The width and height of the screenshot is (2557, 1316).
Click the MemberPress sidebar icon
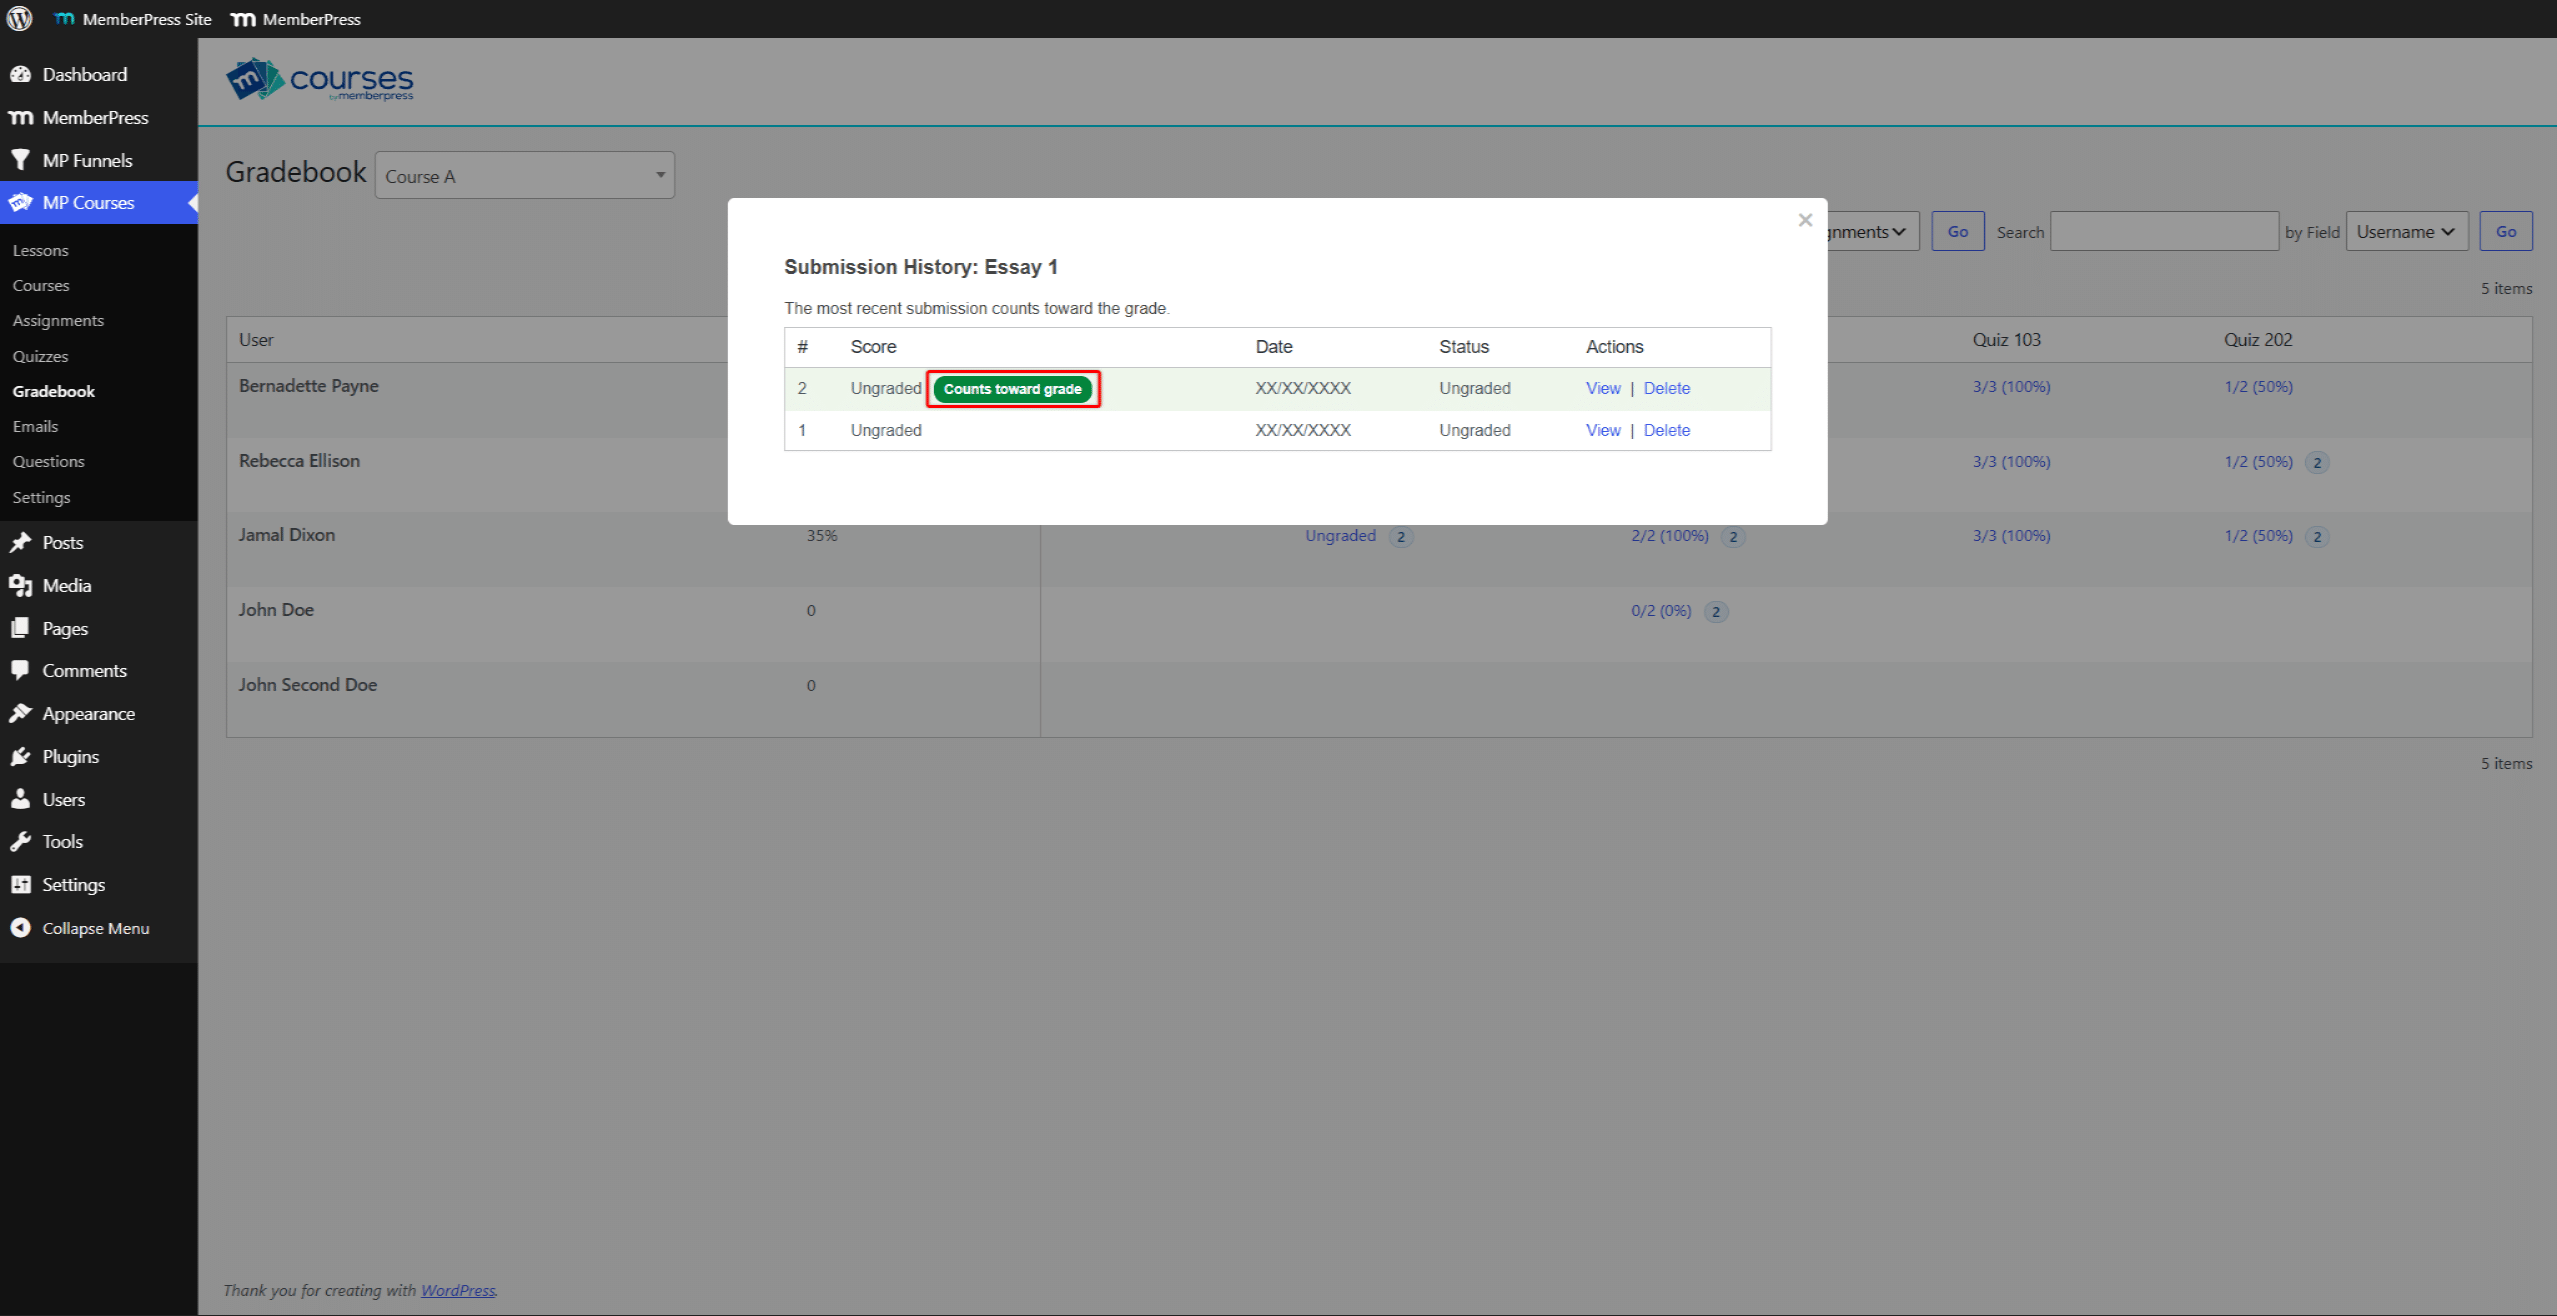tap(20, 117)
